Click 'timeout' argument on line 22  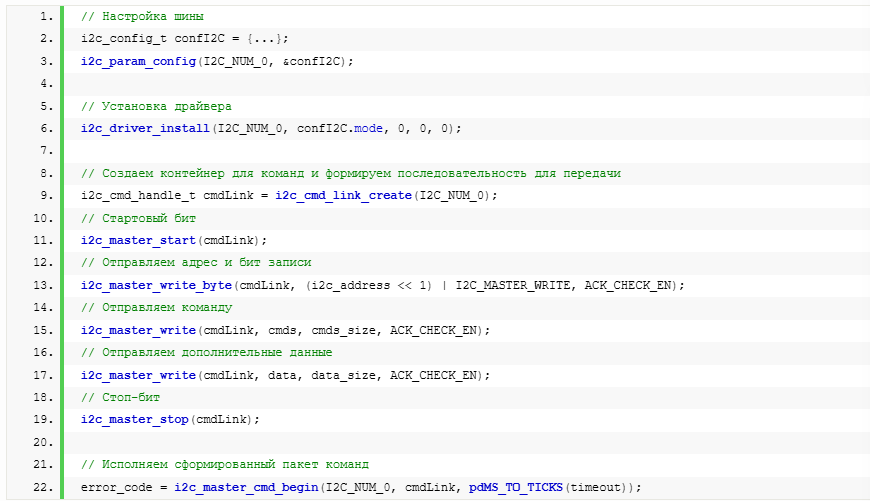tap(595, 488)
